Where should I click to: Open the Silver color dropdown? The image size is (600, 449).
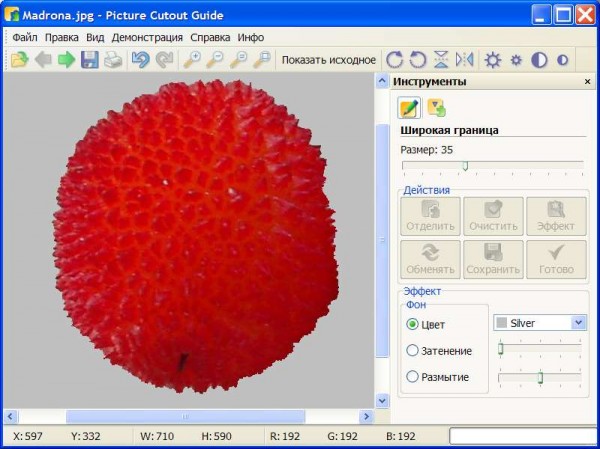coord(578,323)
